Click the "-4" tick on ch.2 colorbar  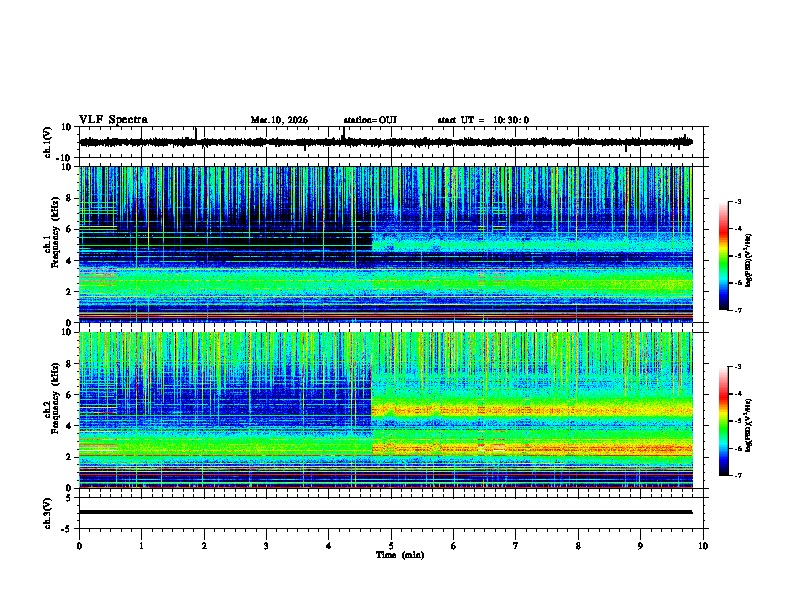coord(737,393)
